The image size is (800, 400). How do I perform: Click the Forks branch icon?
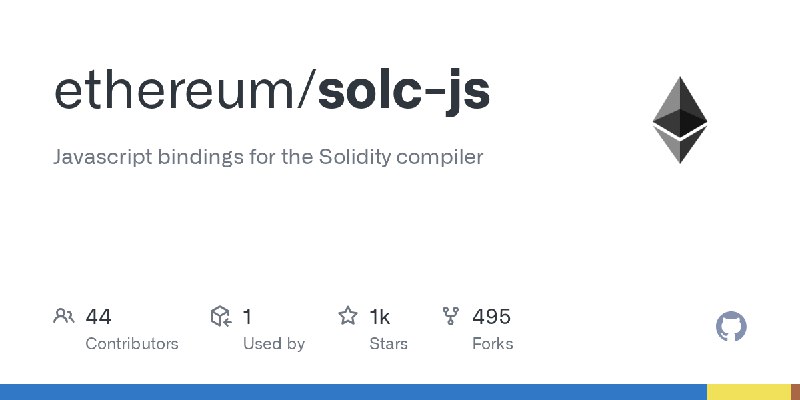click(x=451, y=317)
